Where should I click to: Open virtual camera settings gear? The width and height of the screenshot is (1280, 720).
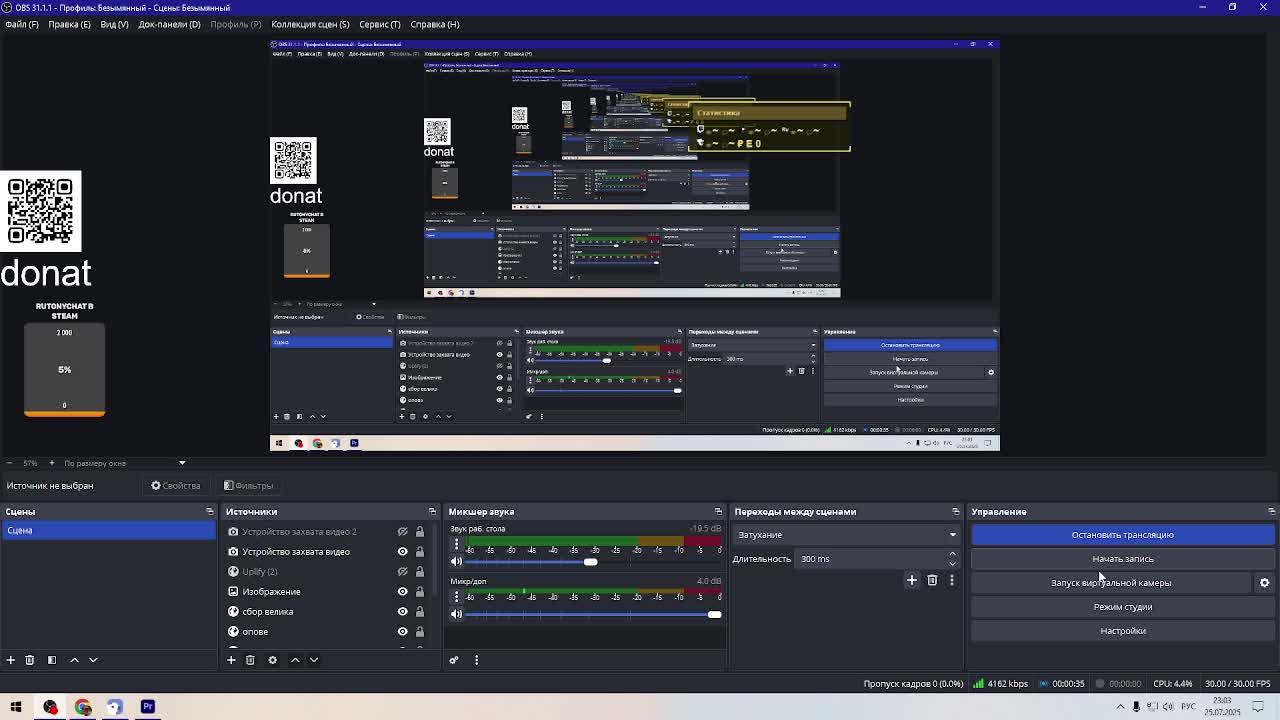(x=1264, y=583)
